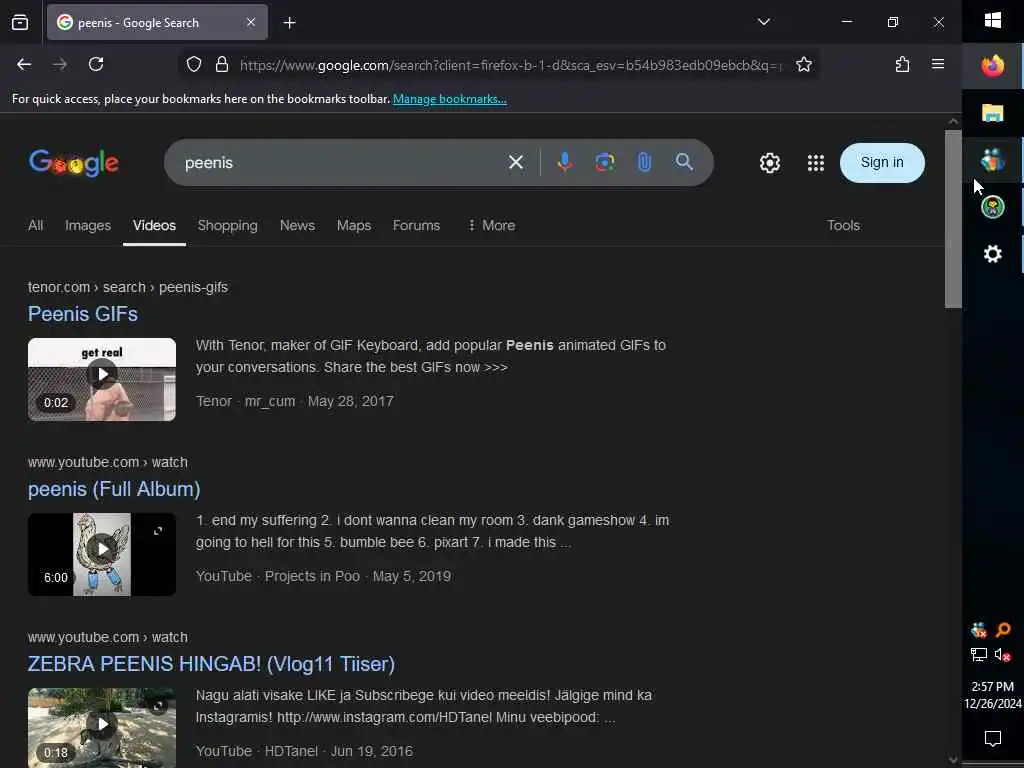Open Firefox from the taskbar
The image size is (1024, 768).
click(993, 65)
